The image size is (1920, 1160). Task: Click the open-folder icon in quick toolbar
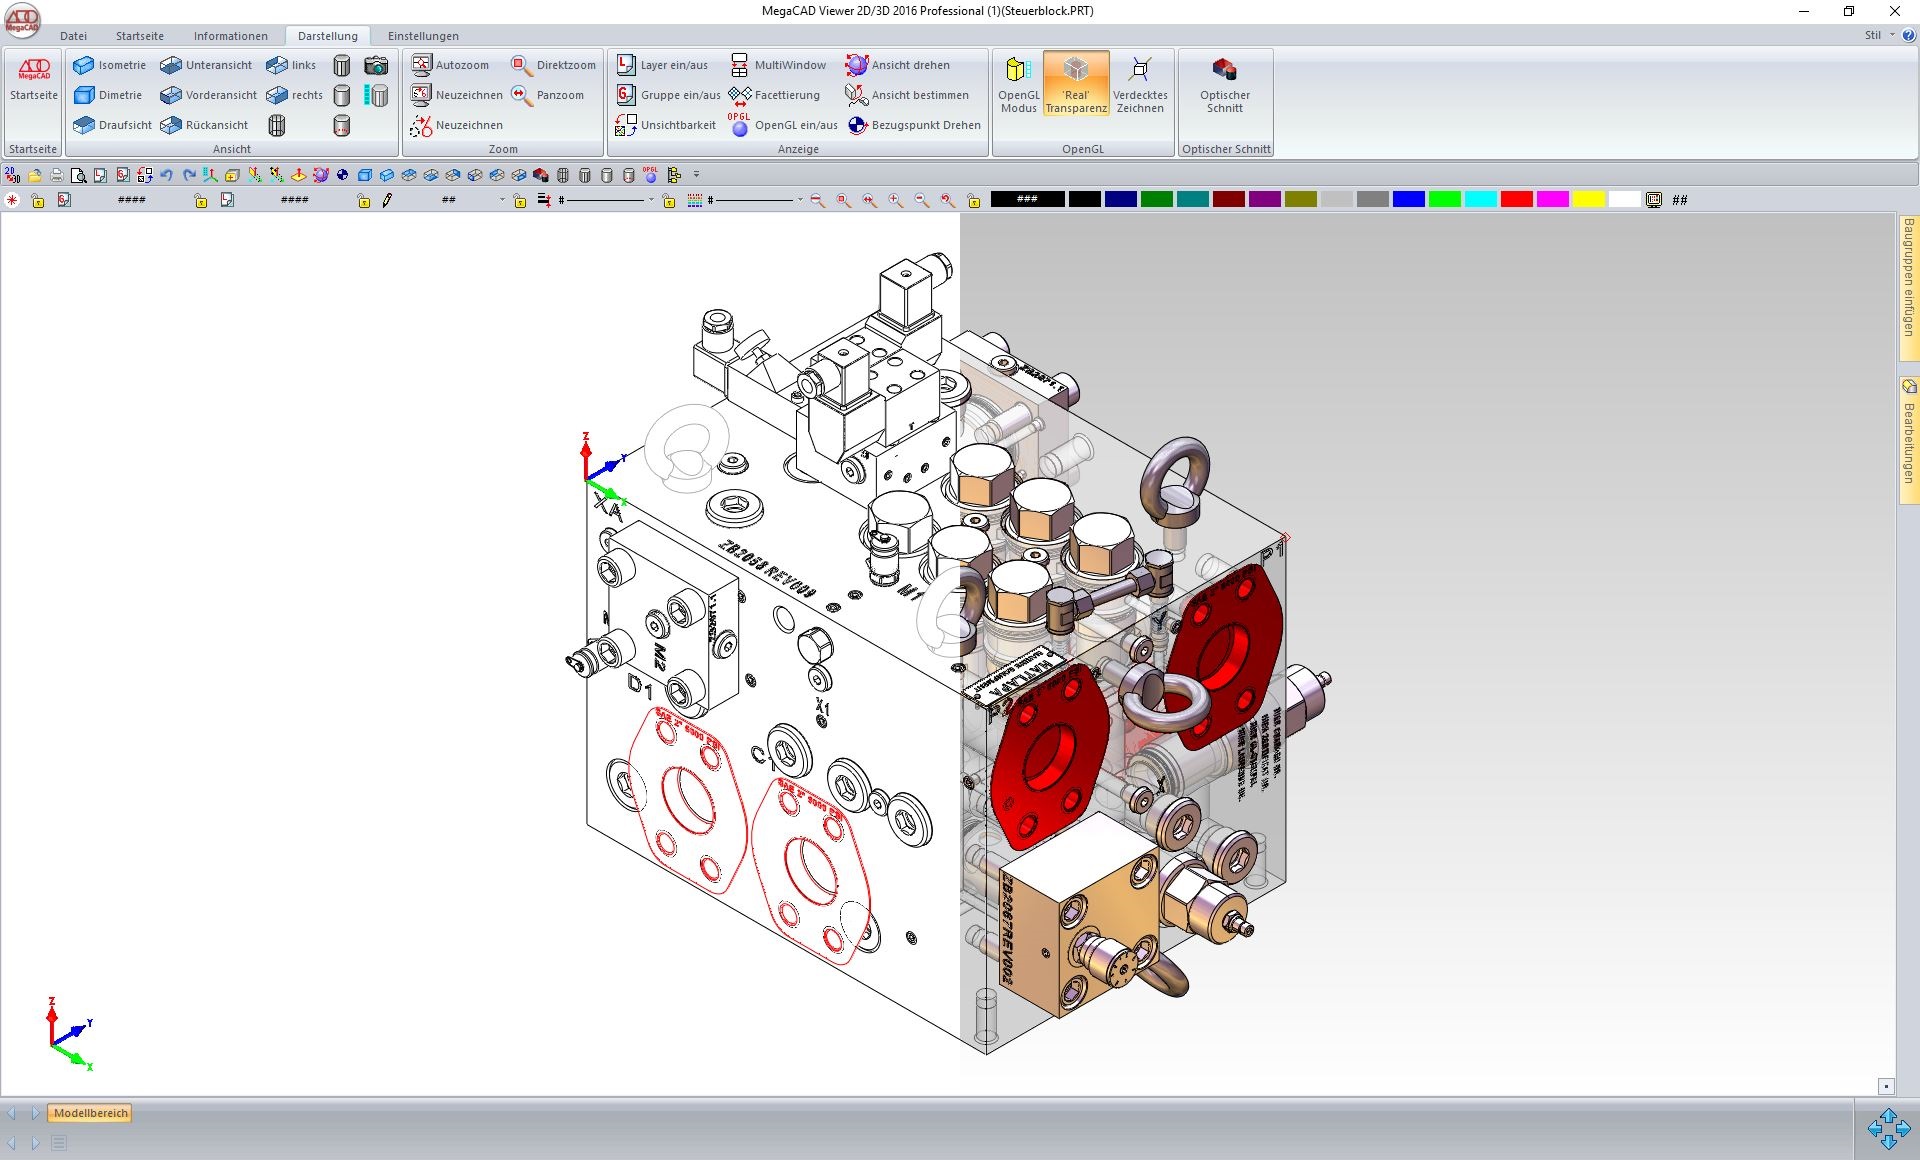35,175
